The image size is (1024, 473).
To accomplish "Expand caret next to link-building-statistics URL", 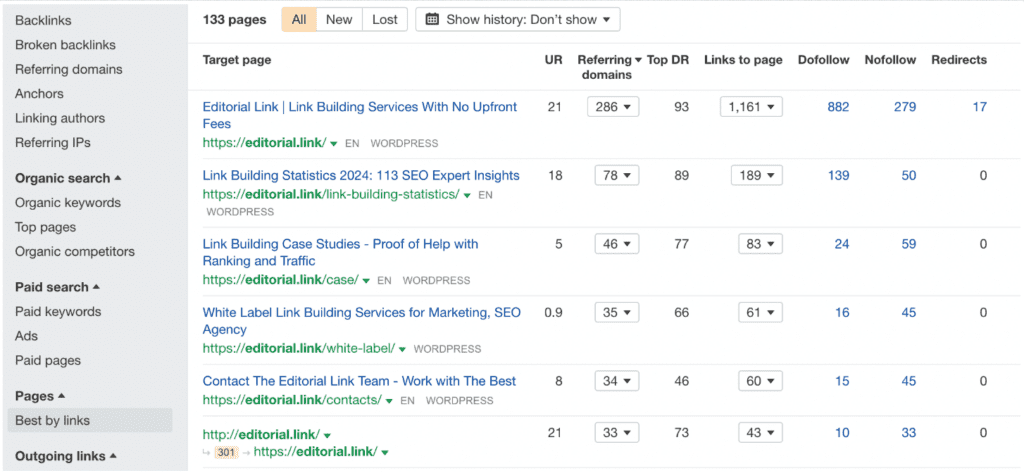I will [x=467, y=195].
